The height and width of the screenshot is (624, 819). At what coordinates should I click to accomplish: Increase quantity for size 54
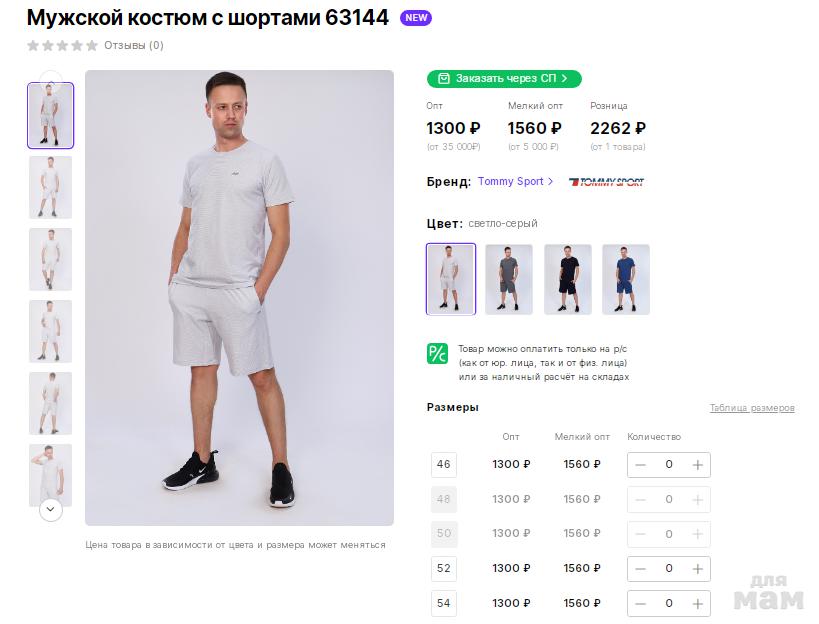coord(697,604)
